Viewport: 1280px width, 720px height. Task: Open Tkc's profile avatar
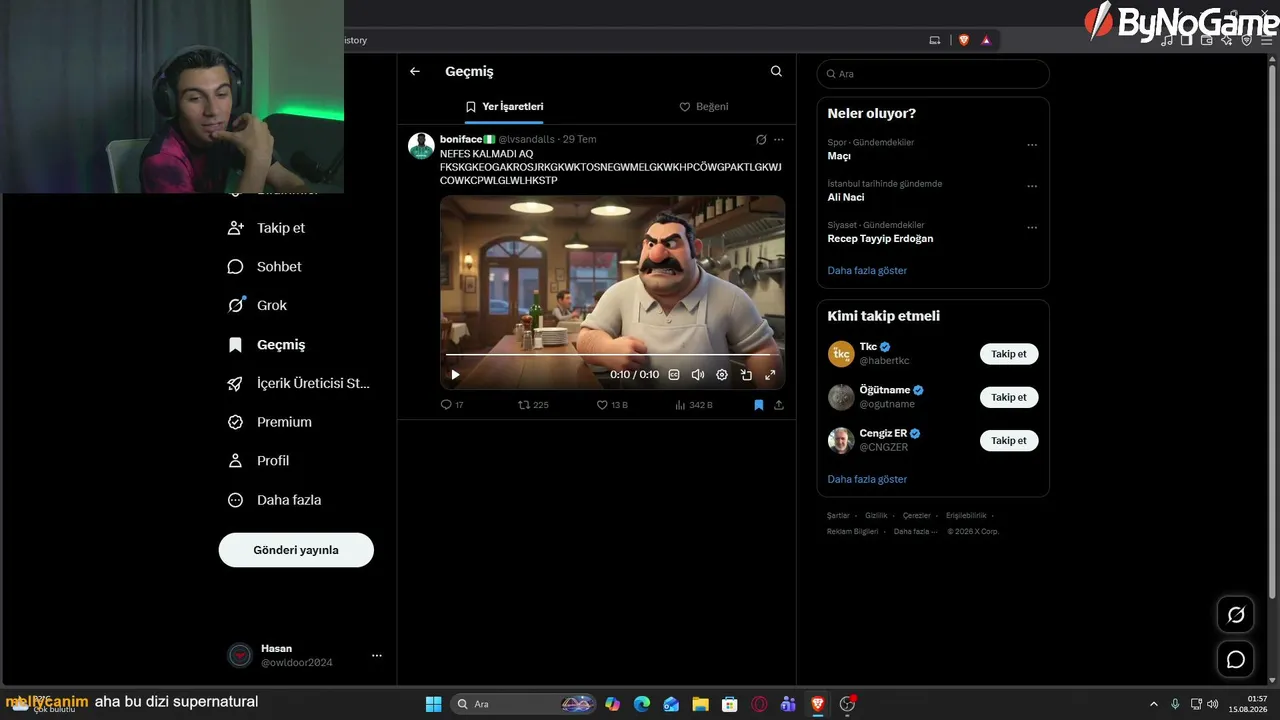[841, 354]
